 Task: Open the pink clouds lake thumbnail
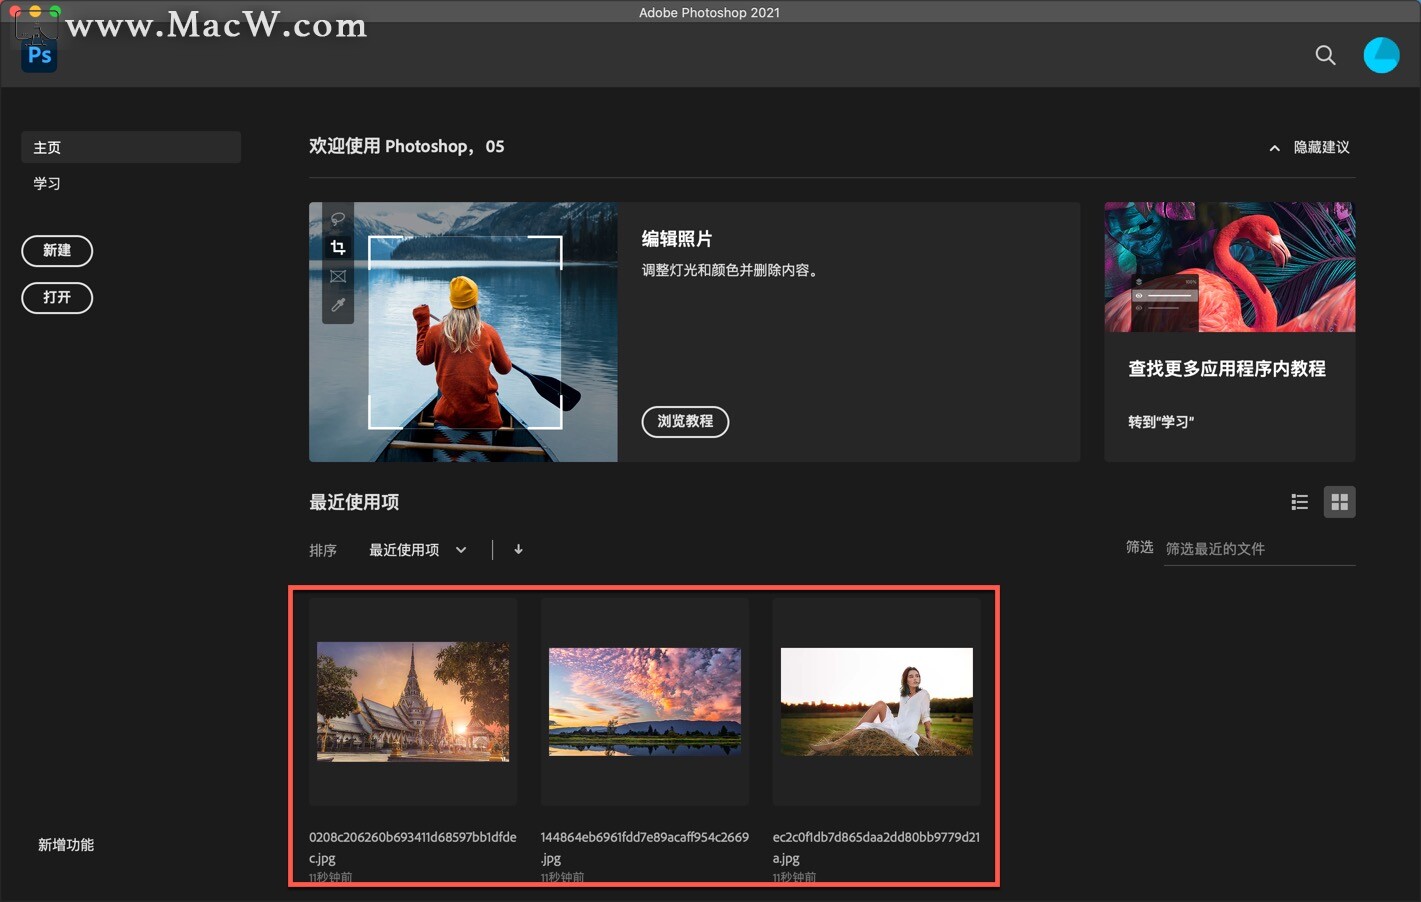tap(645, 701)
